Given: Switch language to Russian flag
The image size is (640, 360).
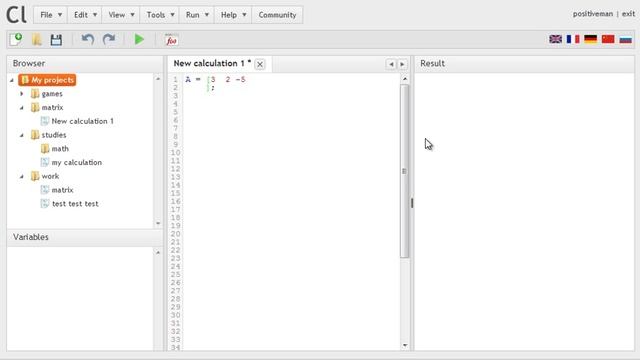Looking at the screenshot, I should 625,39.
